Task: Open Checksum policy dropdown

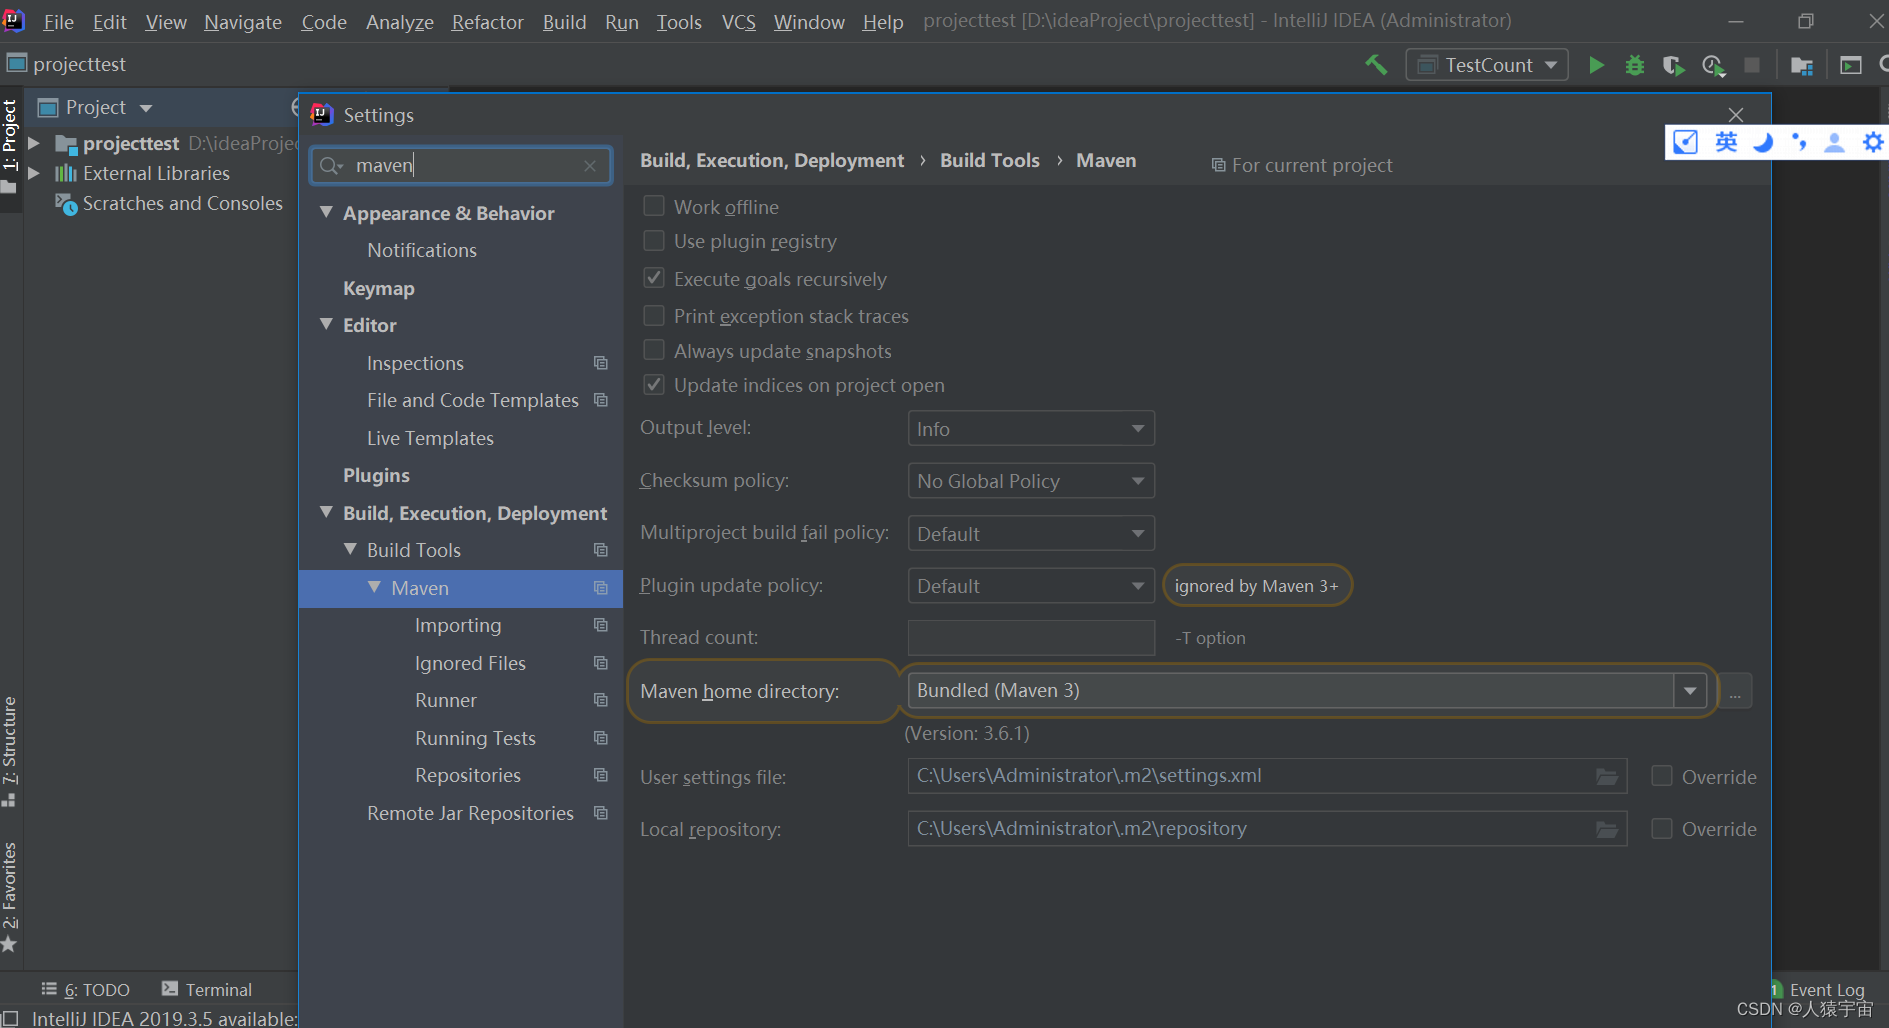Action: coord(1031,481)
